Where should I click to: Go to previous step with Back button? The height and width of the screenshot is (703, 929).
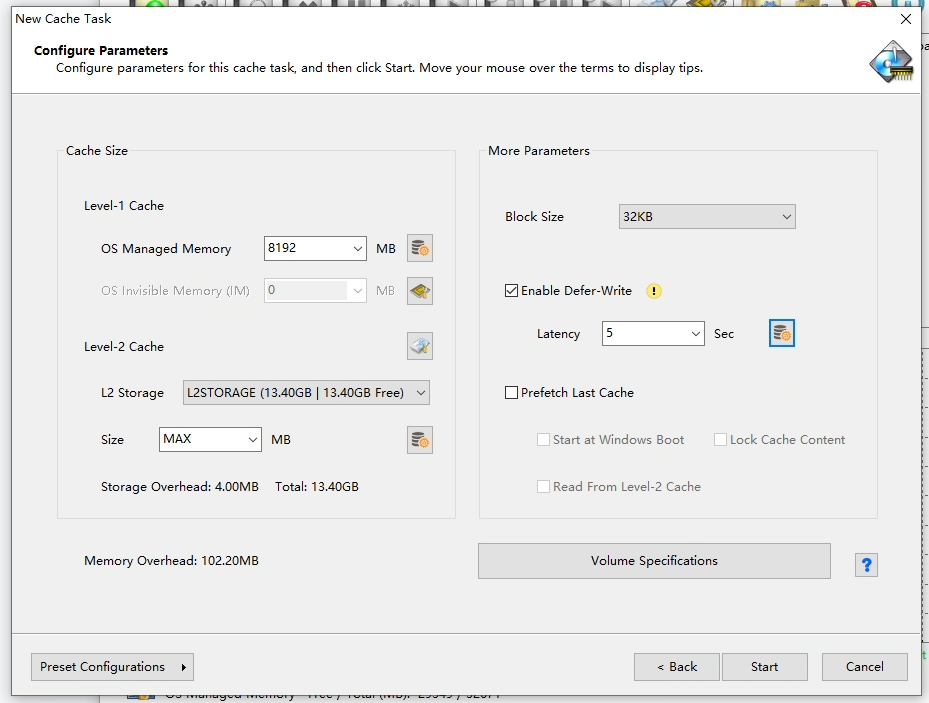point(677,667)
